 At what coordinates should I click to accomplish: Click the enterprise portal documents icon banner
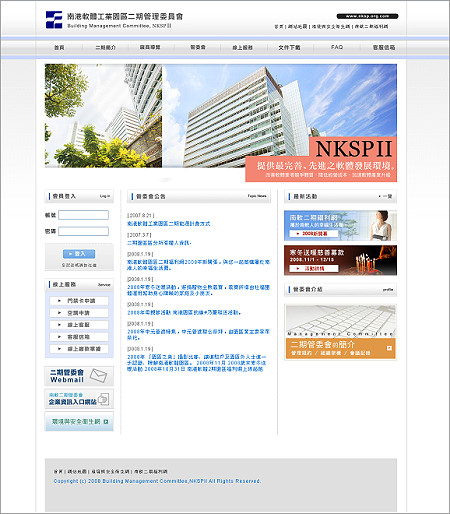point(79,399)
